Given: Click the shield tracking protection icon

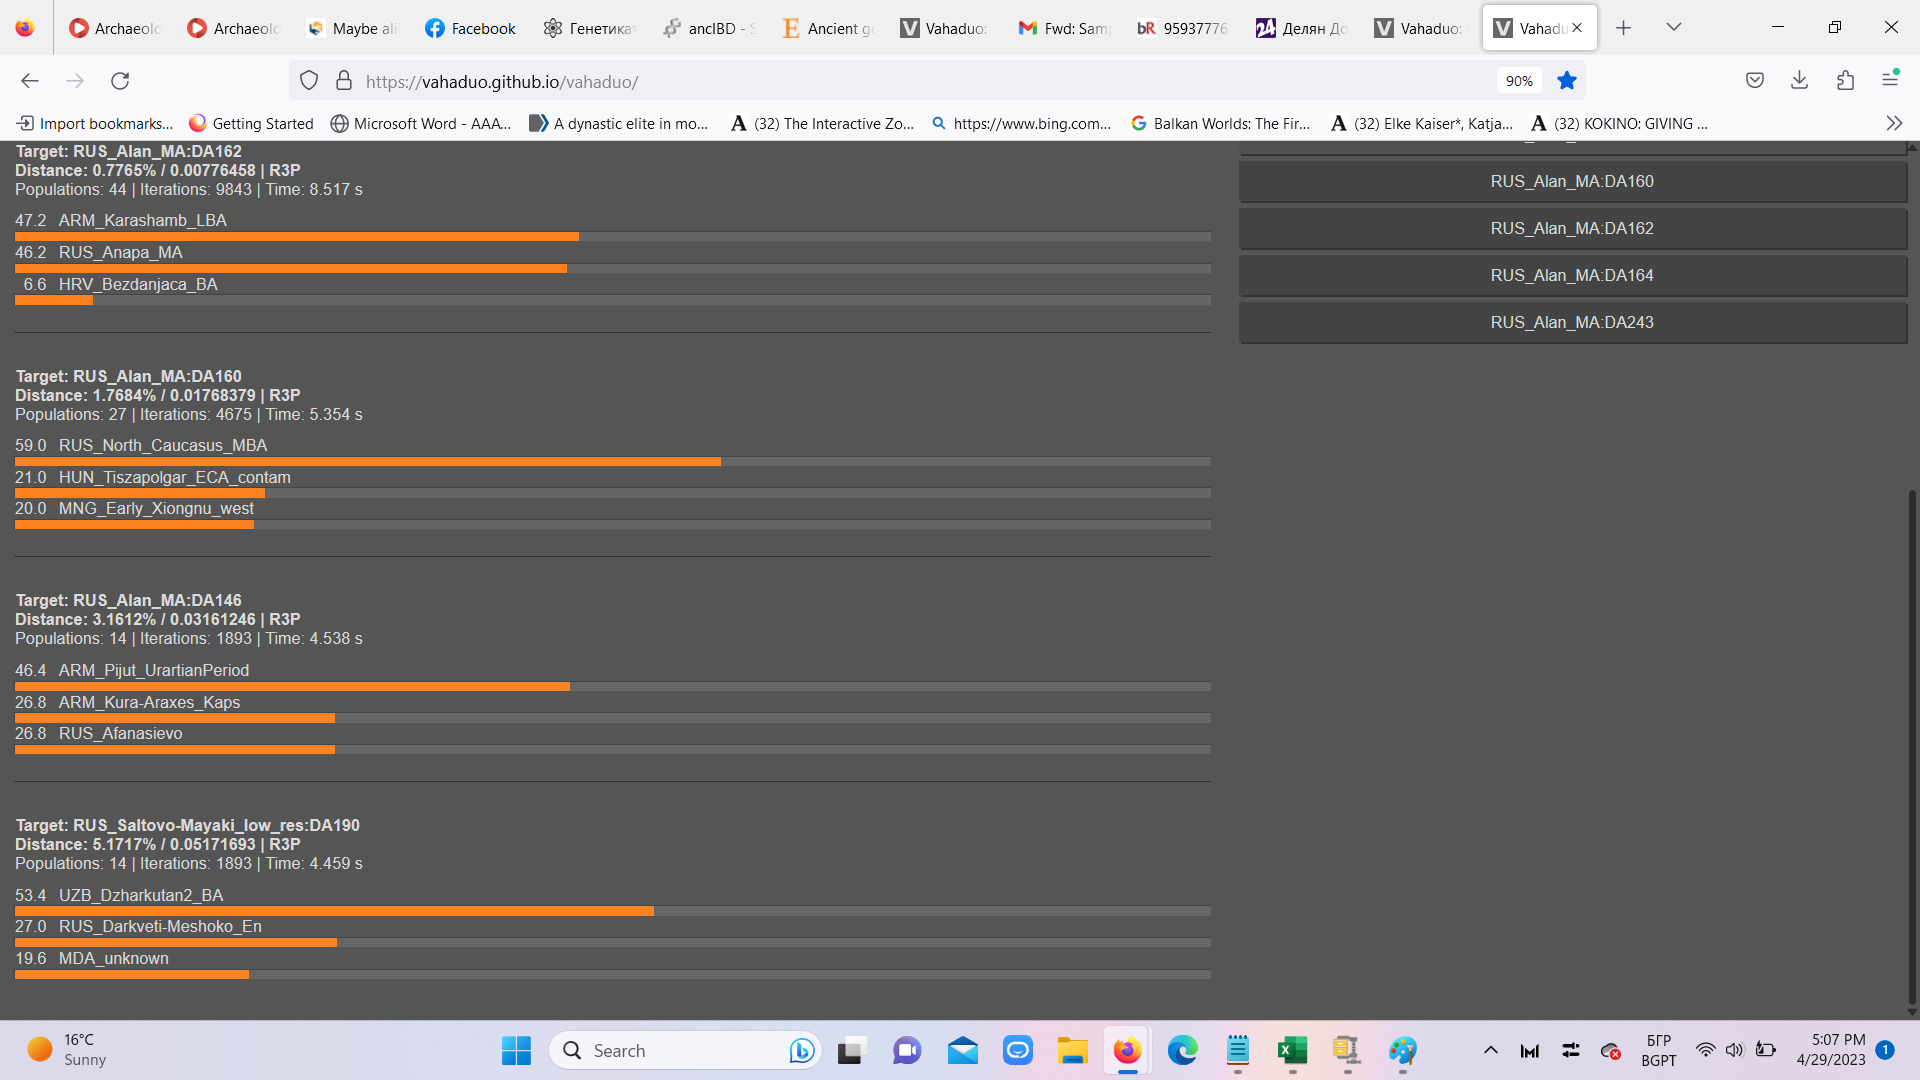Looking at the screenshot, I should [309, 81].
